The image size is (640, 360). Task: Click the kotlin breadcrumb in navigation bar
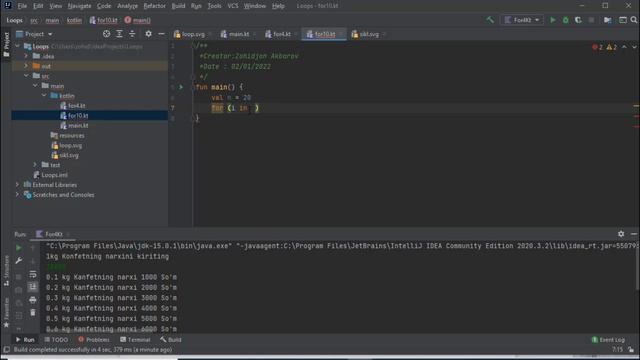click(74, 20)
